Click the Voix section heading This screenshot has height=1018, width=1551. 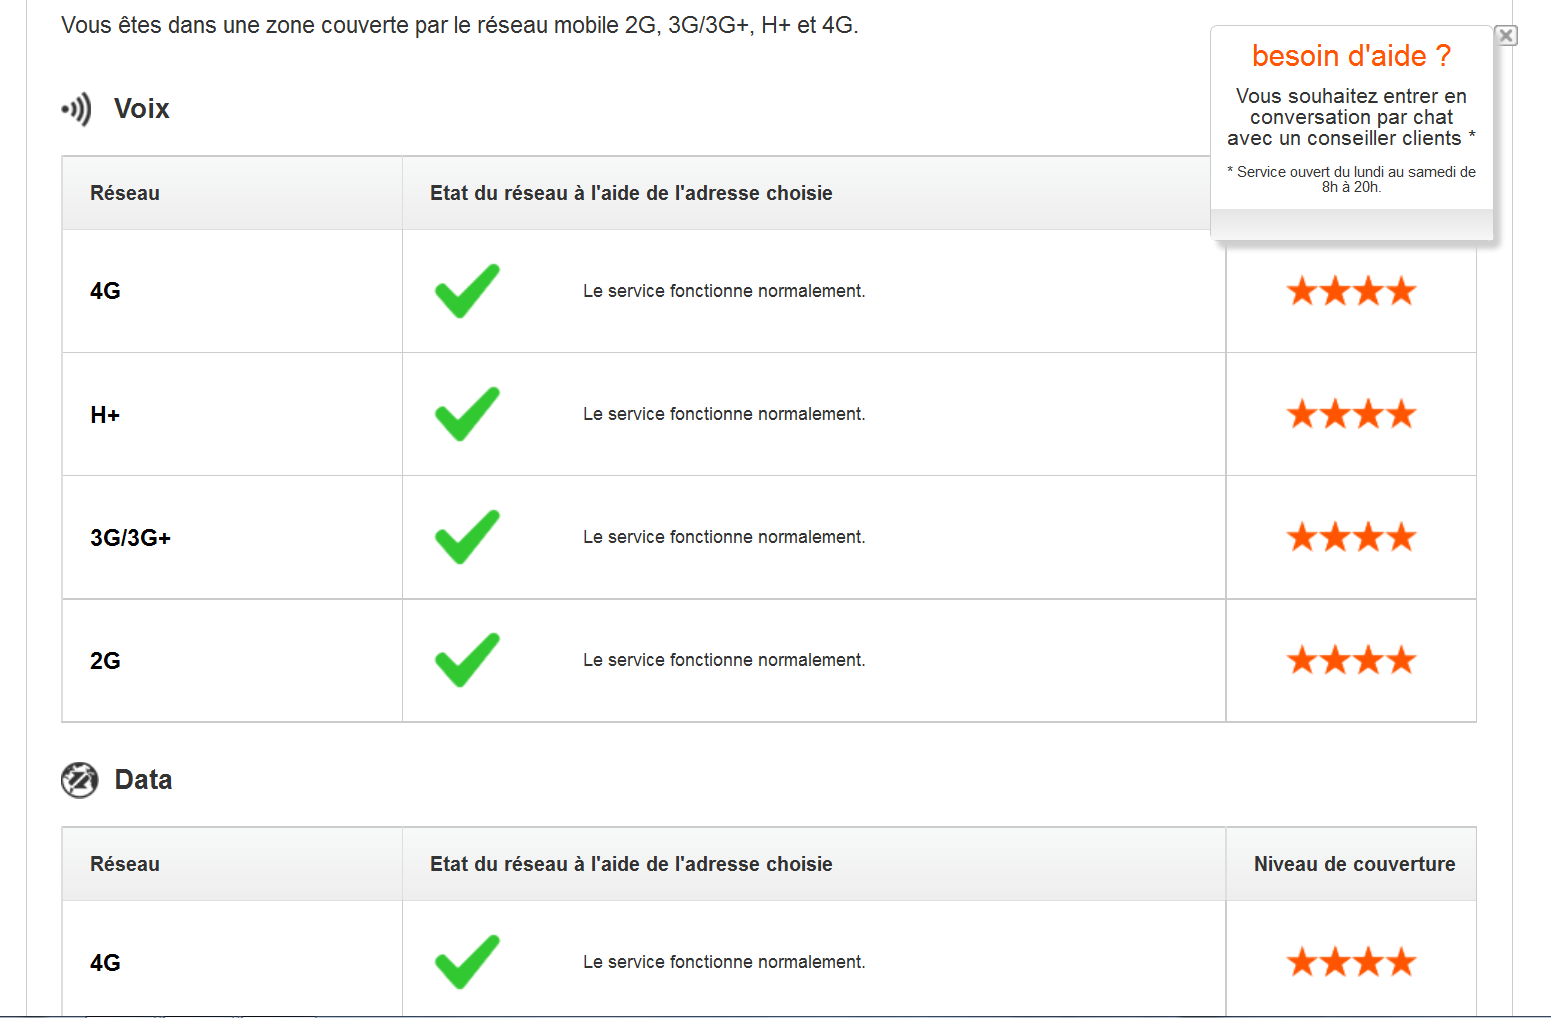pyautogui.click(x=142, y=109)
